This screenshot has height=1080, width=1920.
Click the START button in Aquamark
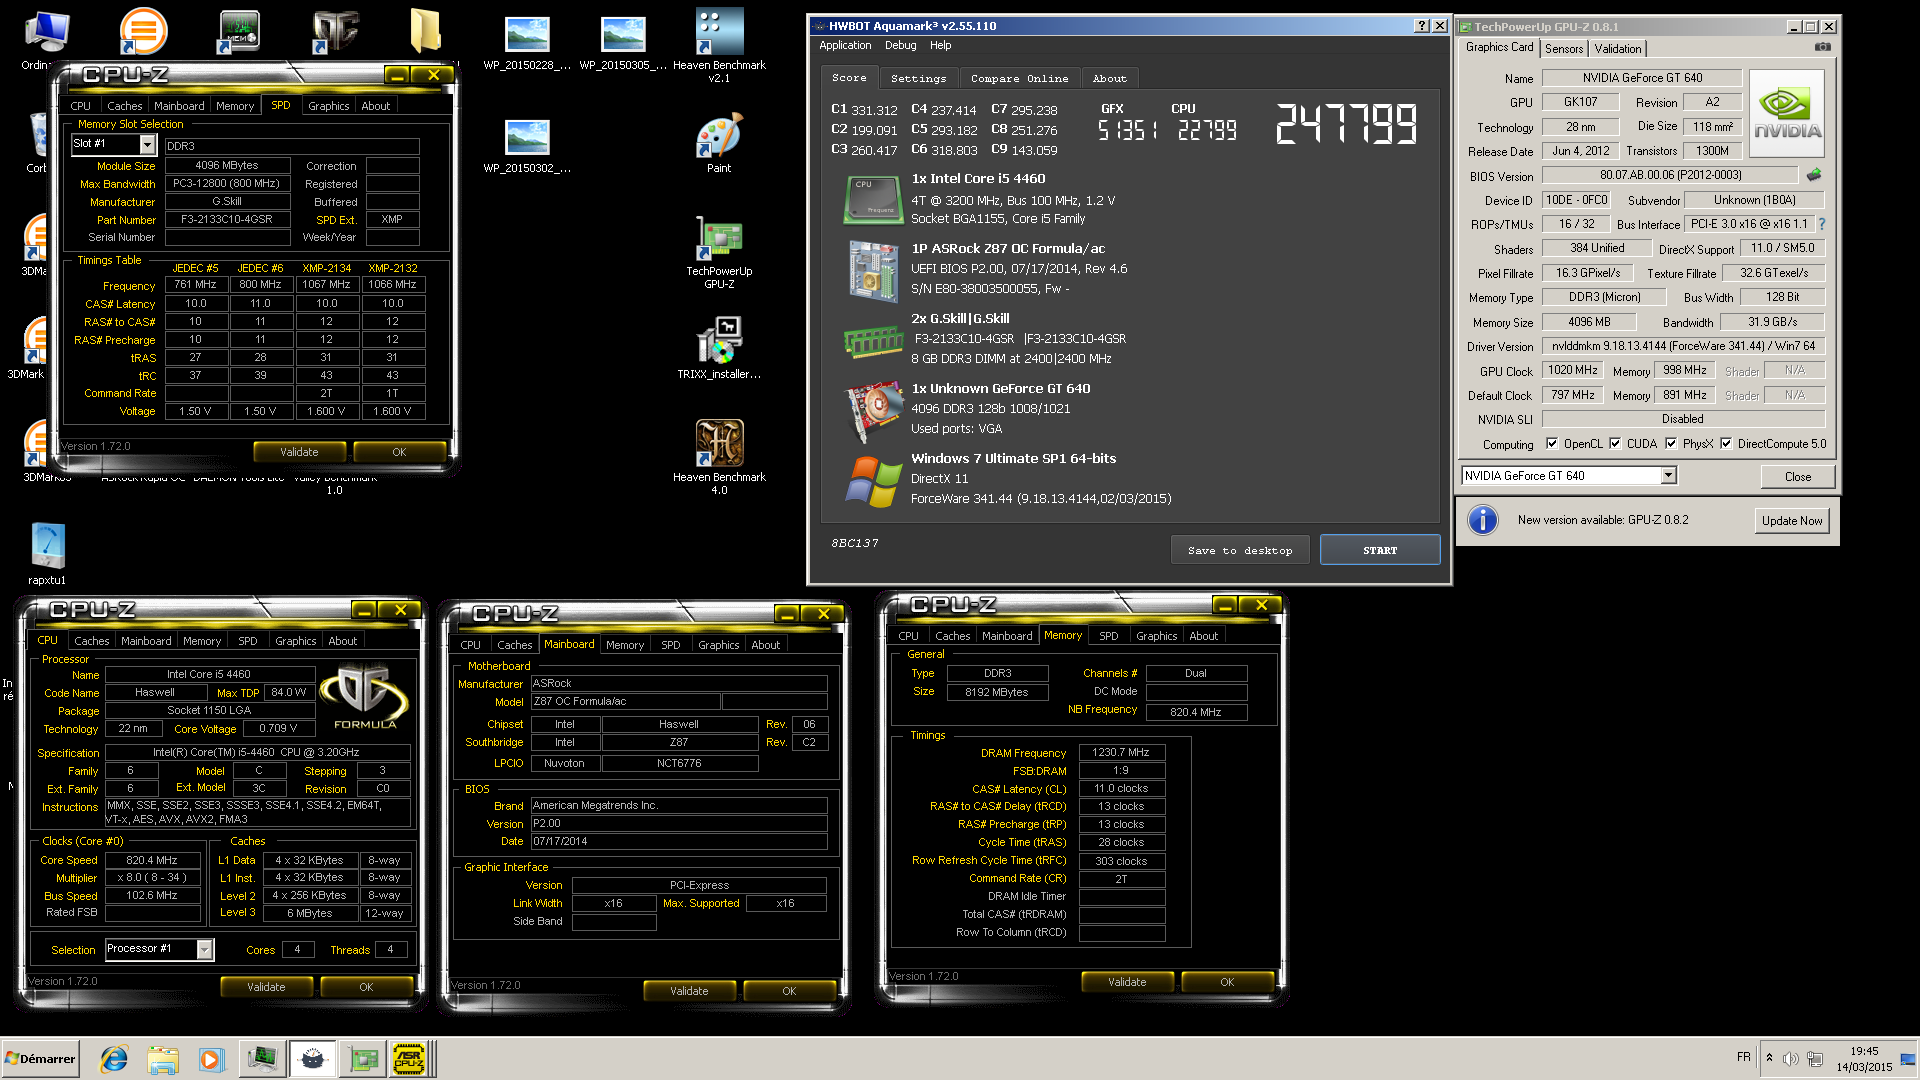(1380, 550)
